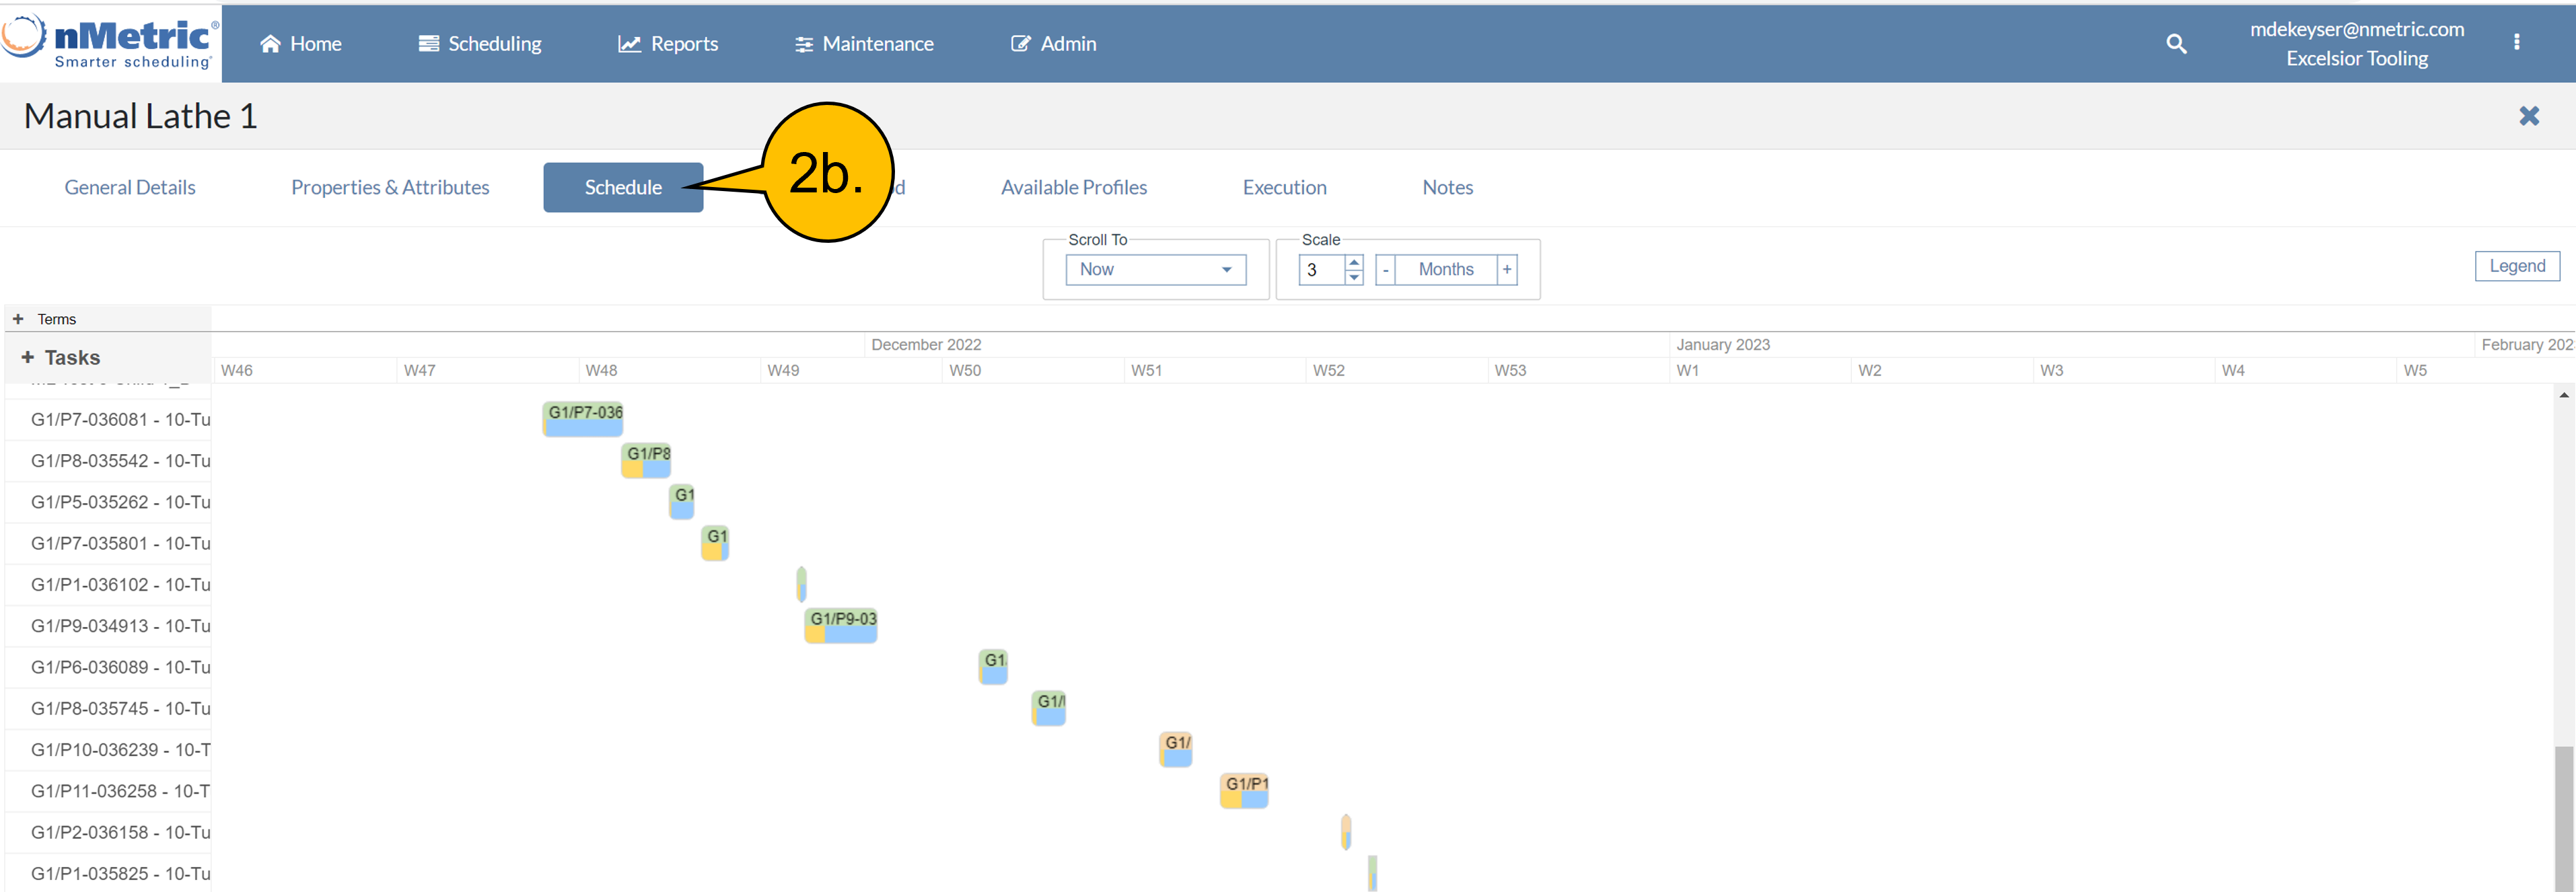Viewport: 2576px width, 892px height.
Task: Switch to Available Profiles tab
Action: (x=1073, y=187)
